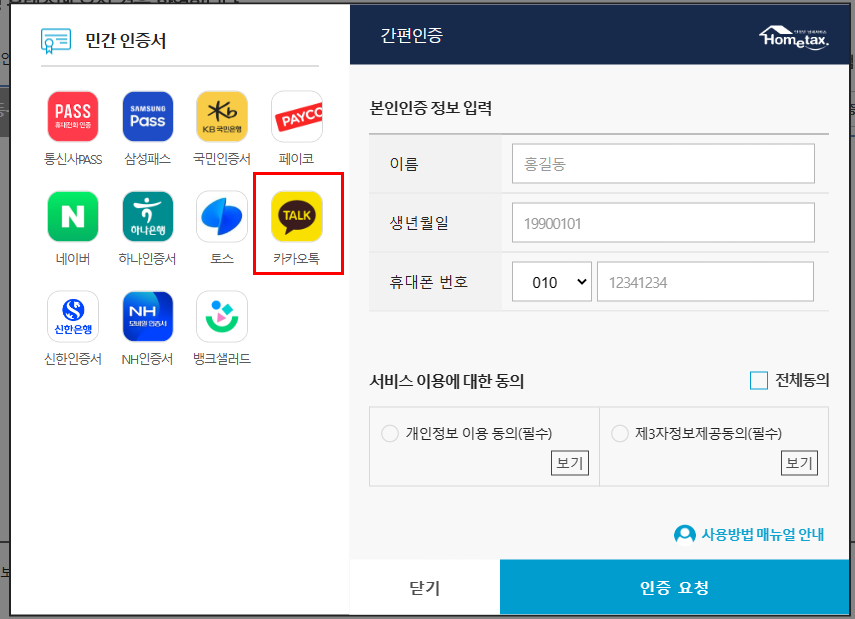855x619 pixels.
Task: Pick the 신한인증서 Shinhan Bank icon
Action: tap(73, 316)
